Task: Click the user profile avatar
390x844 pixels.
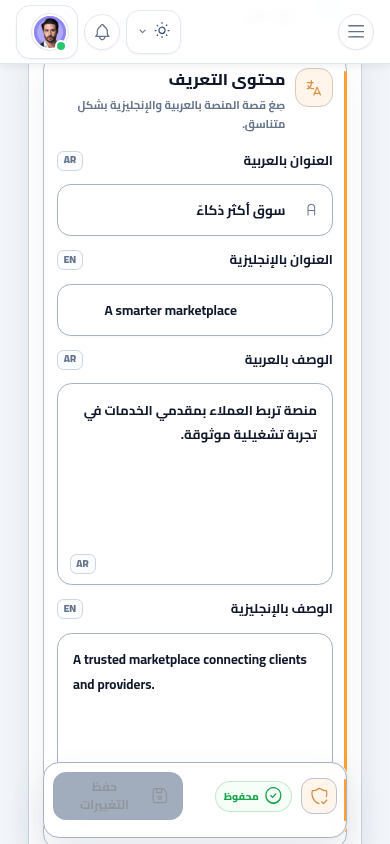Action: click(49, 32)
